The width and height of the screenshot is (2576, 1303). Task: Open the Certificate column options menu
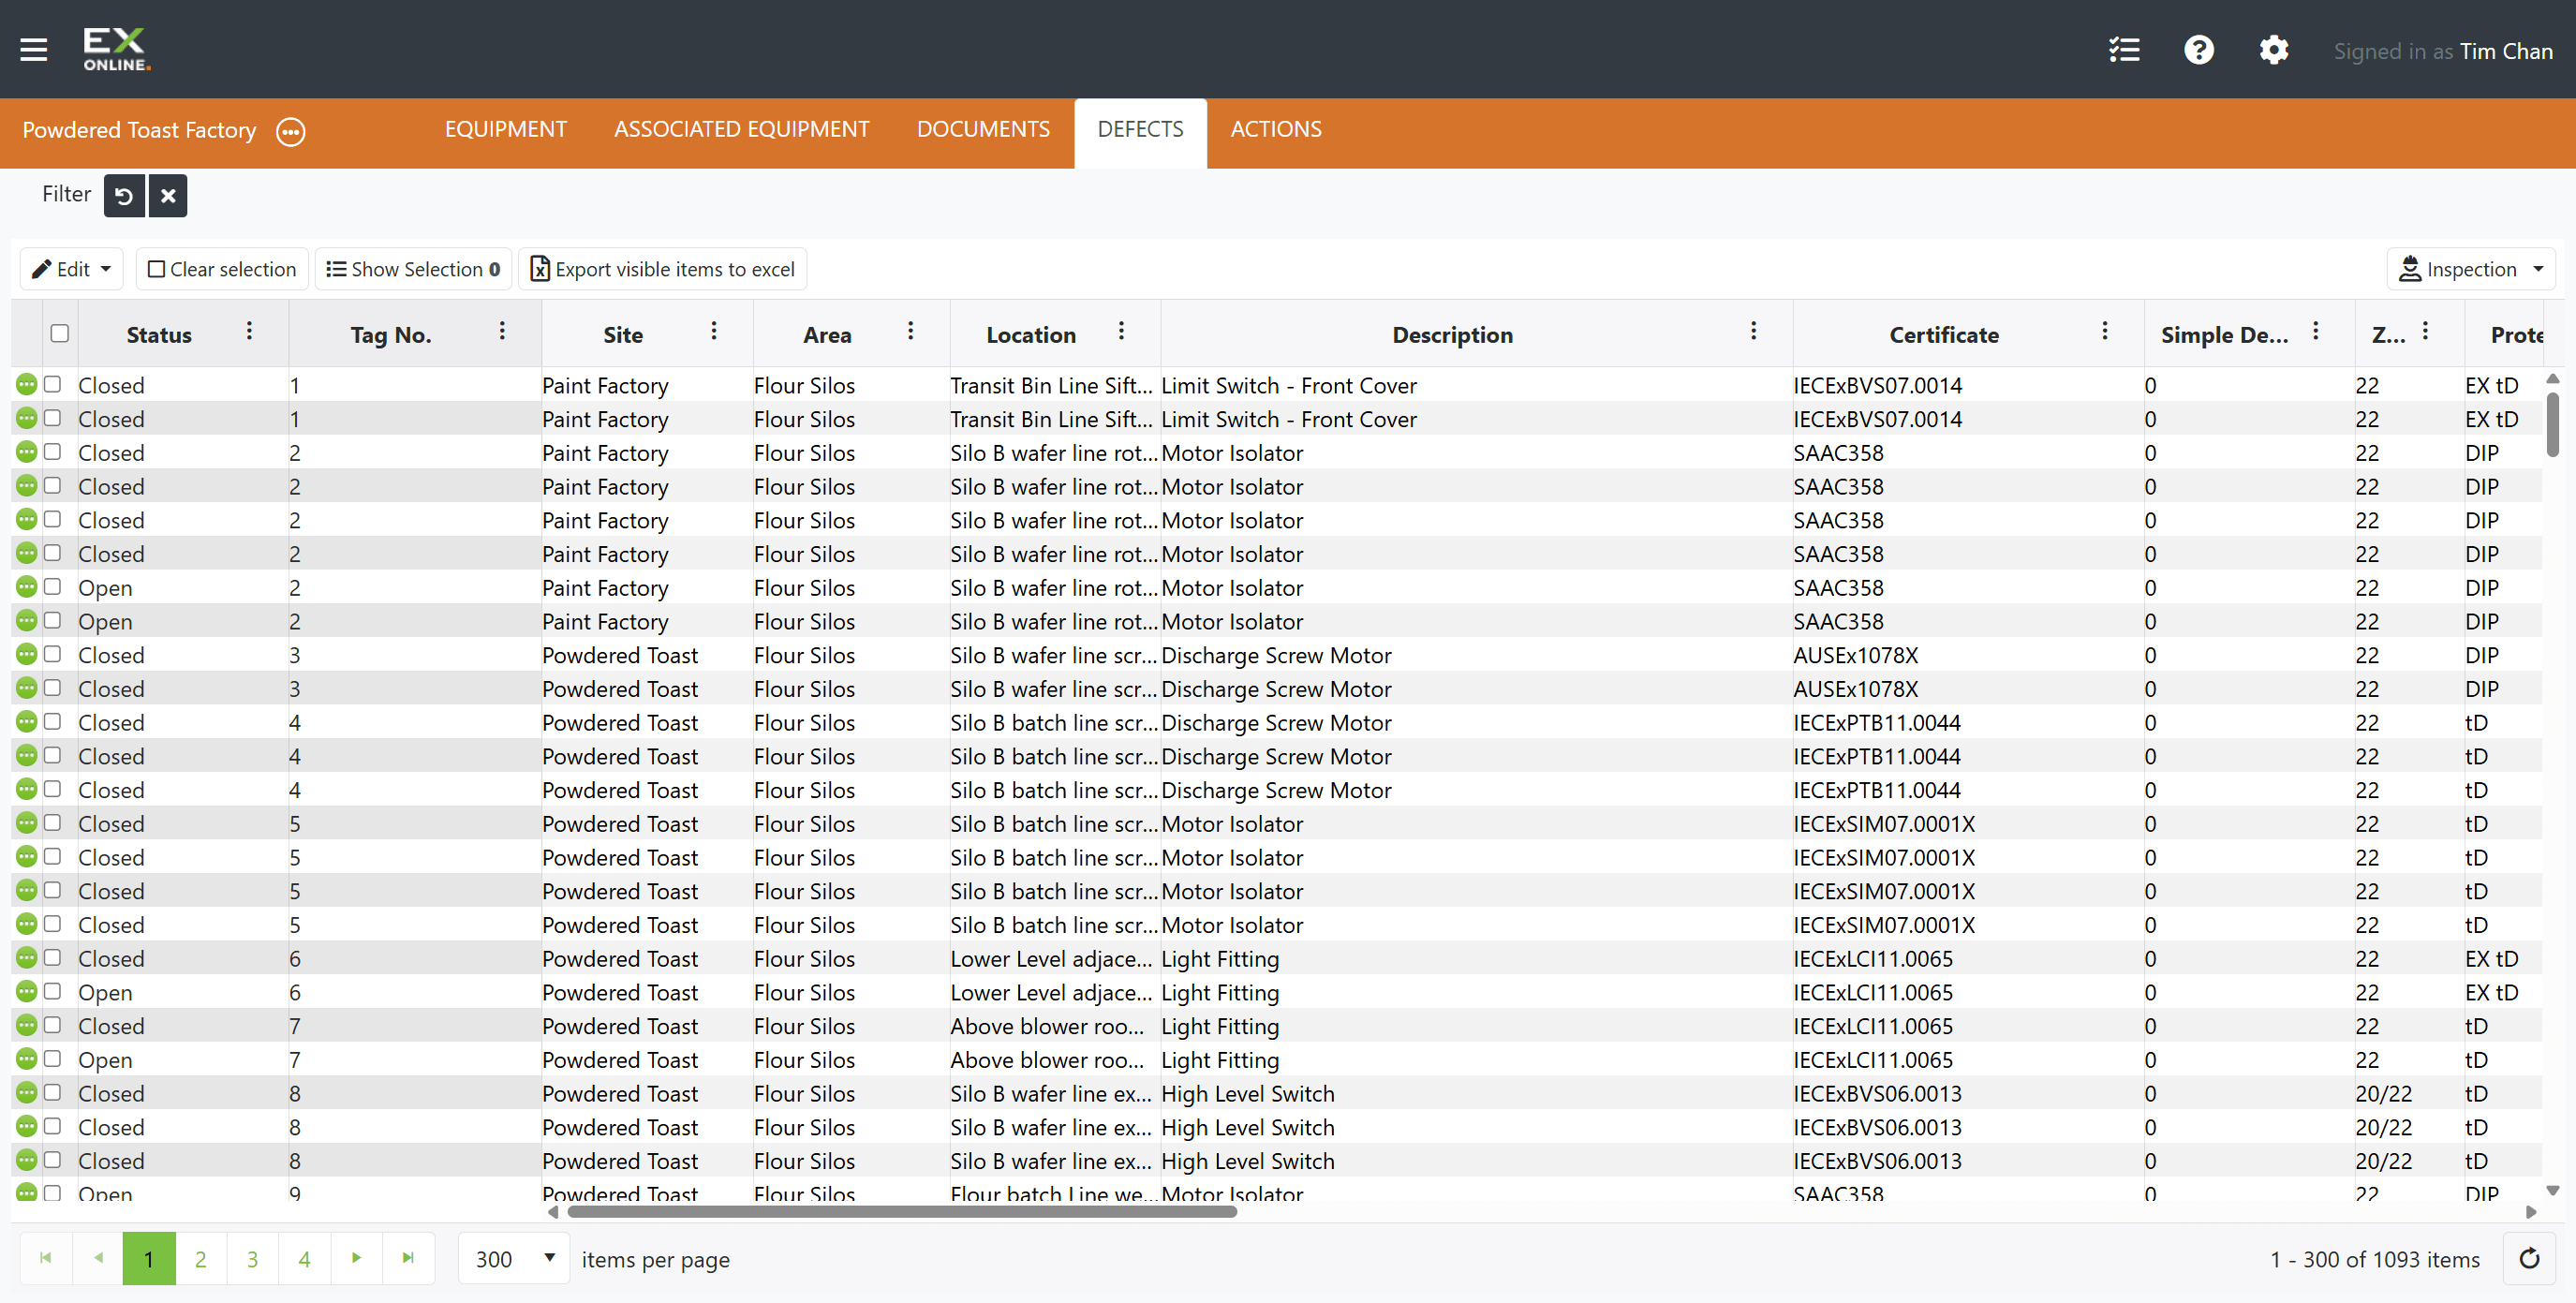pos(2104,331)
